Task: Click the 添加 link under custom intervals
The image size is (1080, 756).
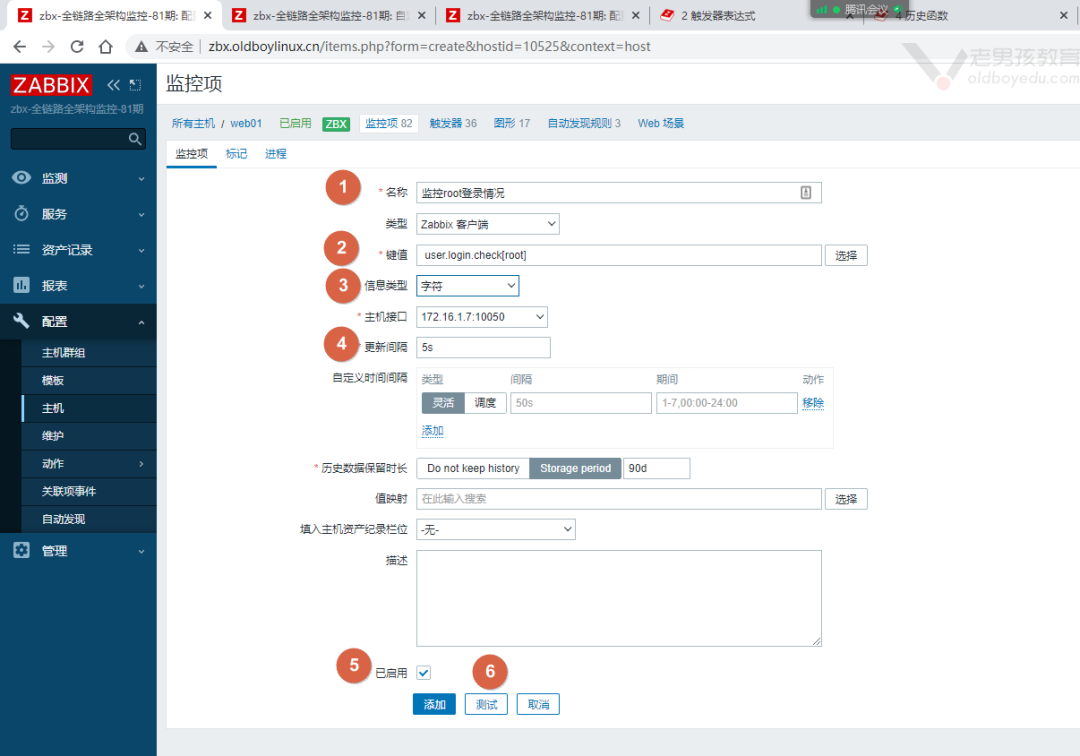Action: point(433,431)
